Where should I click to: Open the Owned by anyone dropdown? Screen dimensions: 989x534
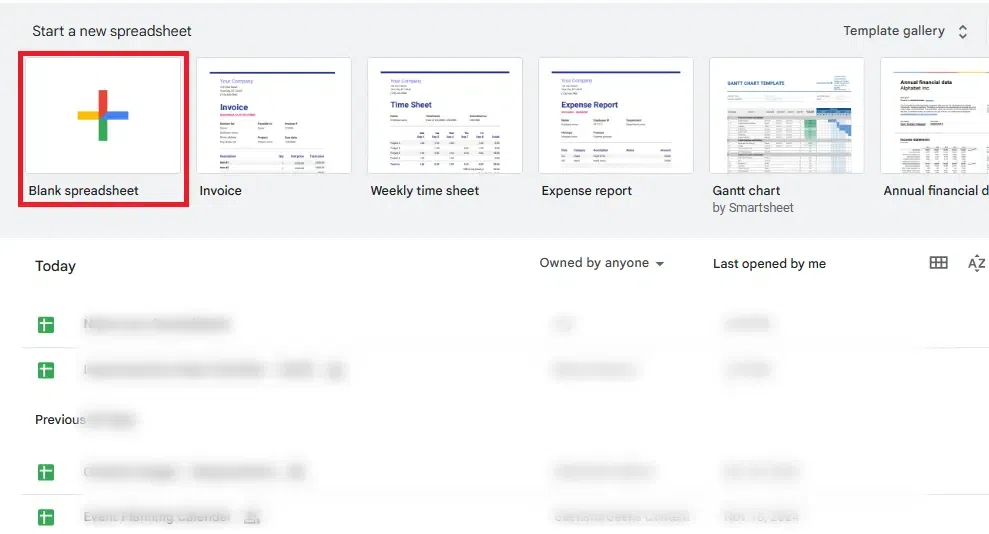tap(601, 263)
